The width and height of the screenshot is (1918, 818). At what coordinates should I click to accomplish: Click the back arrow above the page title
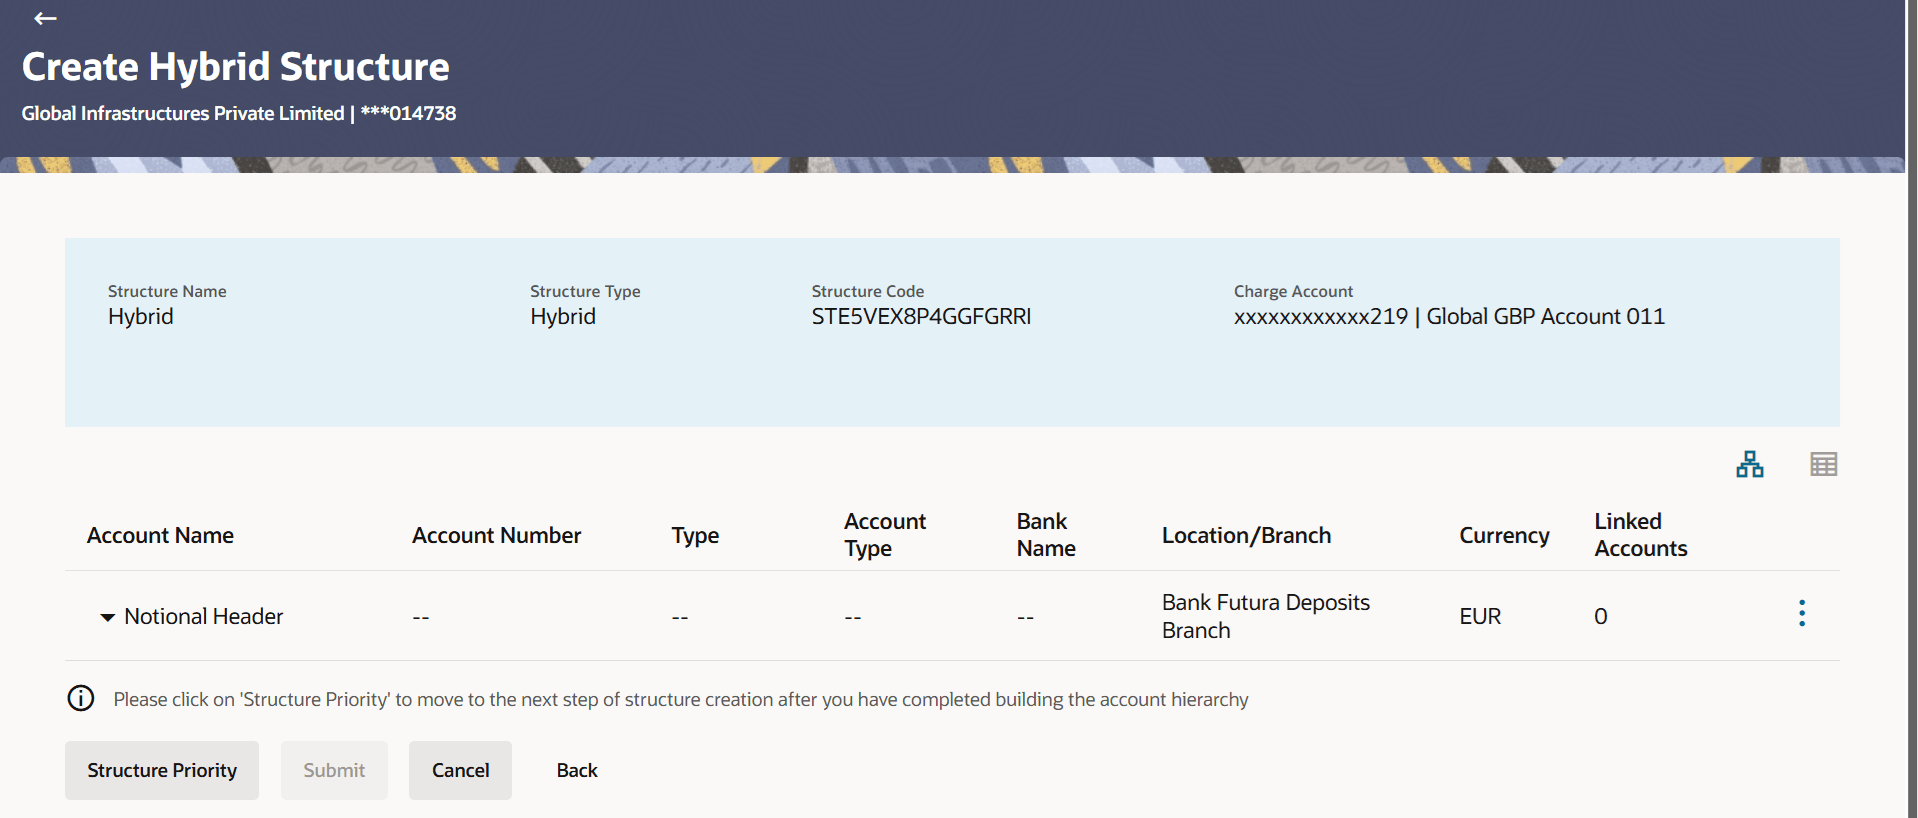[x=45, y=18]
